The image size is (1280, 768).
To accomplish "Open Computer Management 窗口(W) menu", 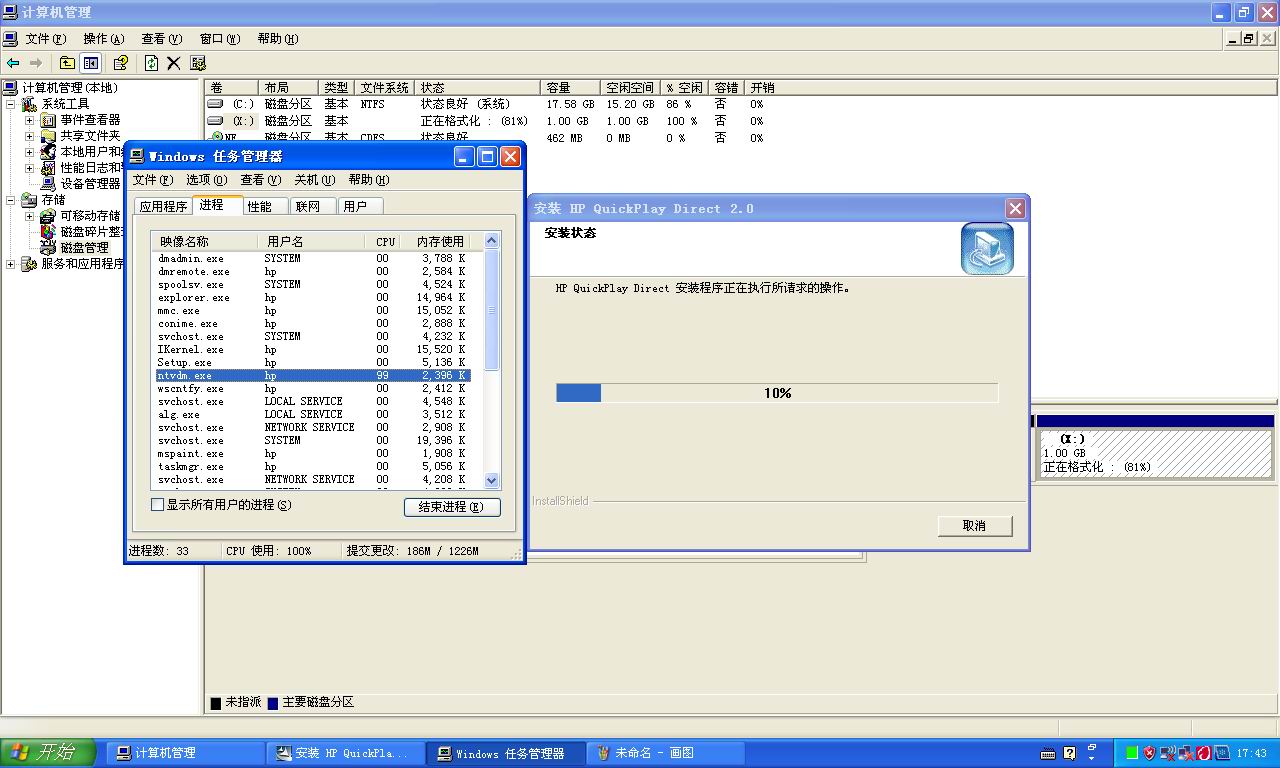I will tap(220, 39).
